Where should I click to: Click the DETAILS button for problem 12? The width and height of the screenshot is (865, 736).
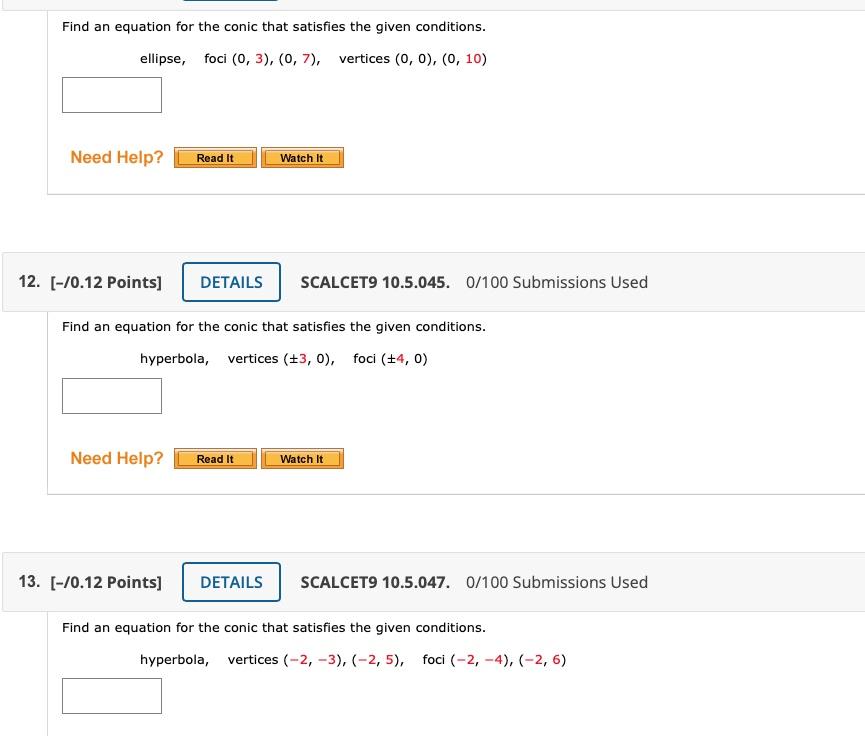tap(231, 282)
